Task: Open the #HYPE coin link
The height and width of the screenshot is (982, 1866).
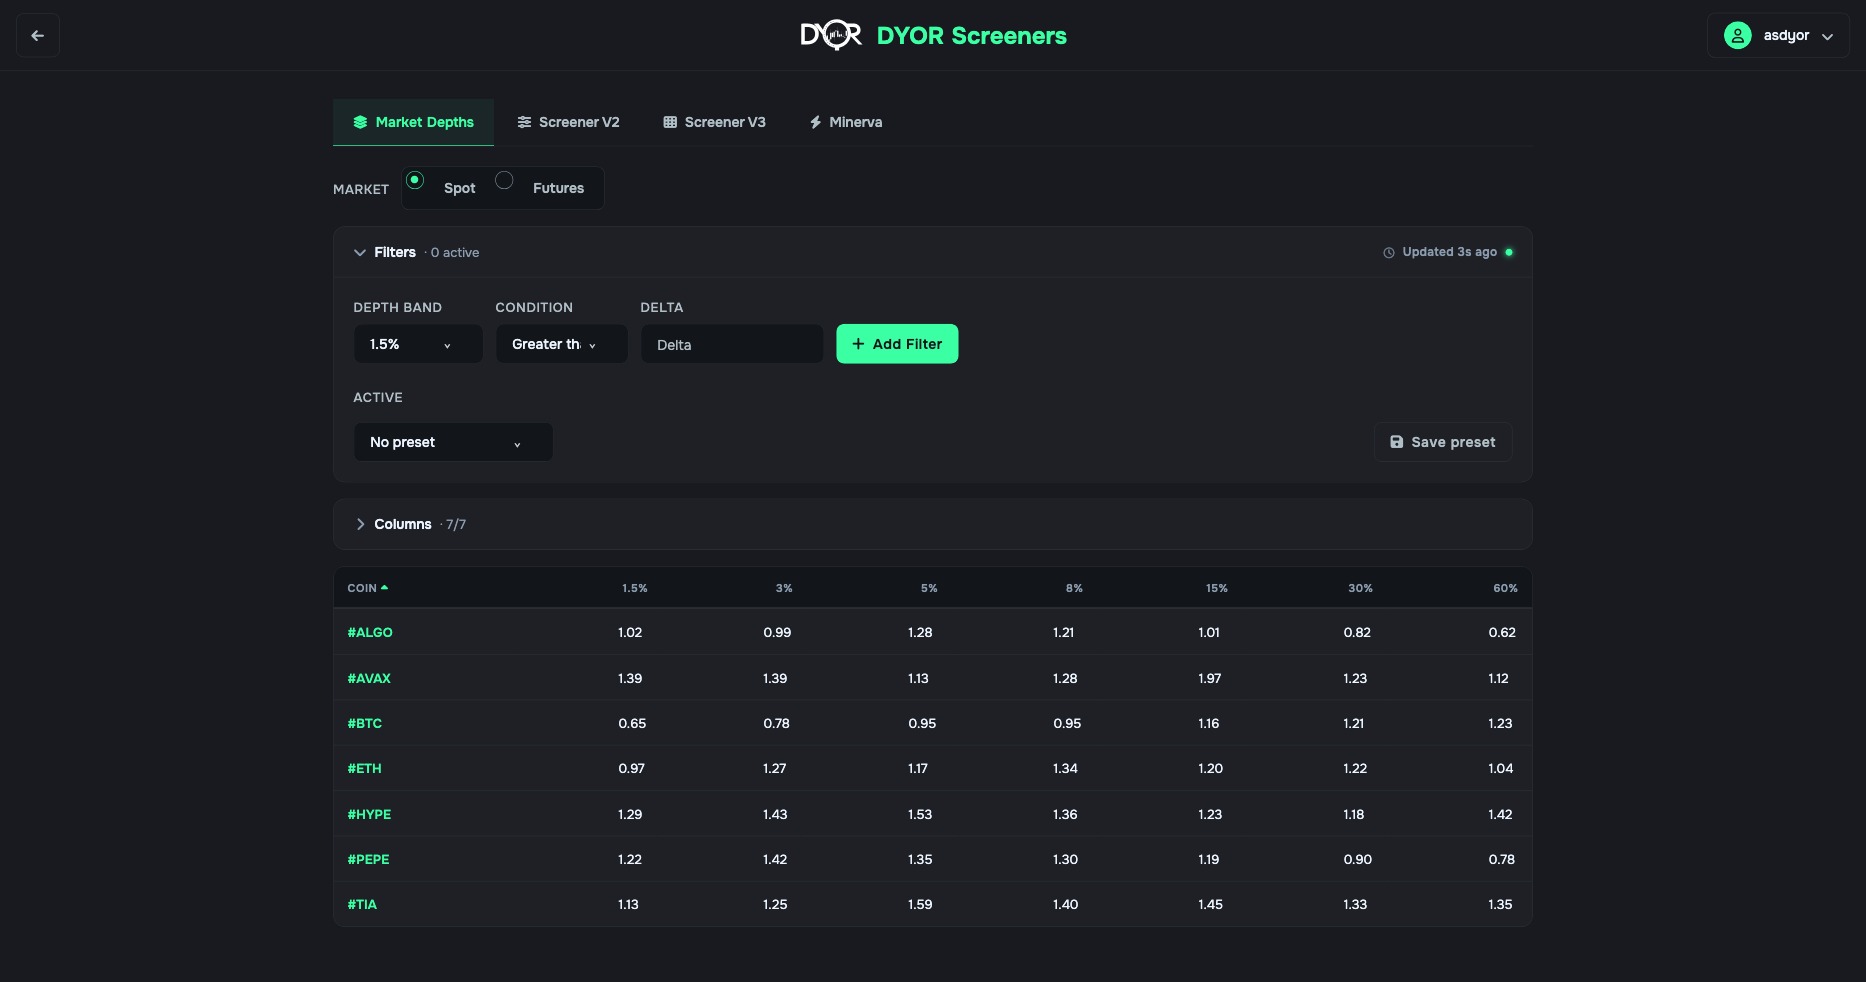Action: pyautogui.click(x=369, y=814)
